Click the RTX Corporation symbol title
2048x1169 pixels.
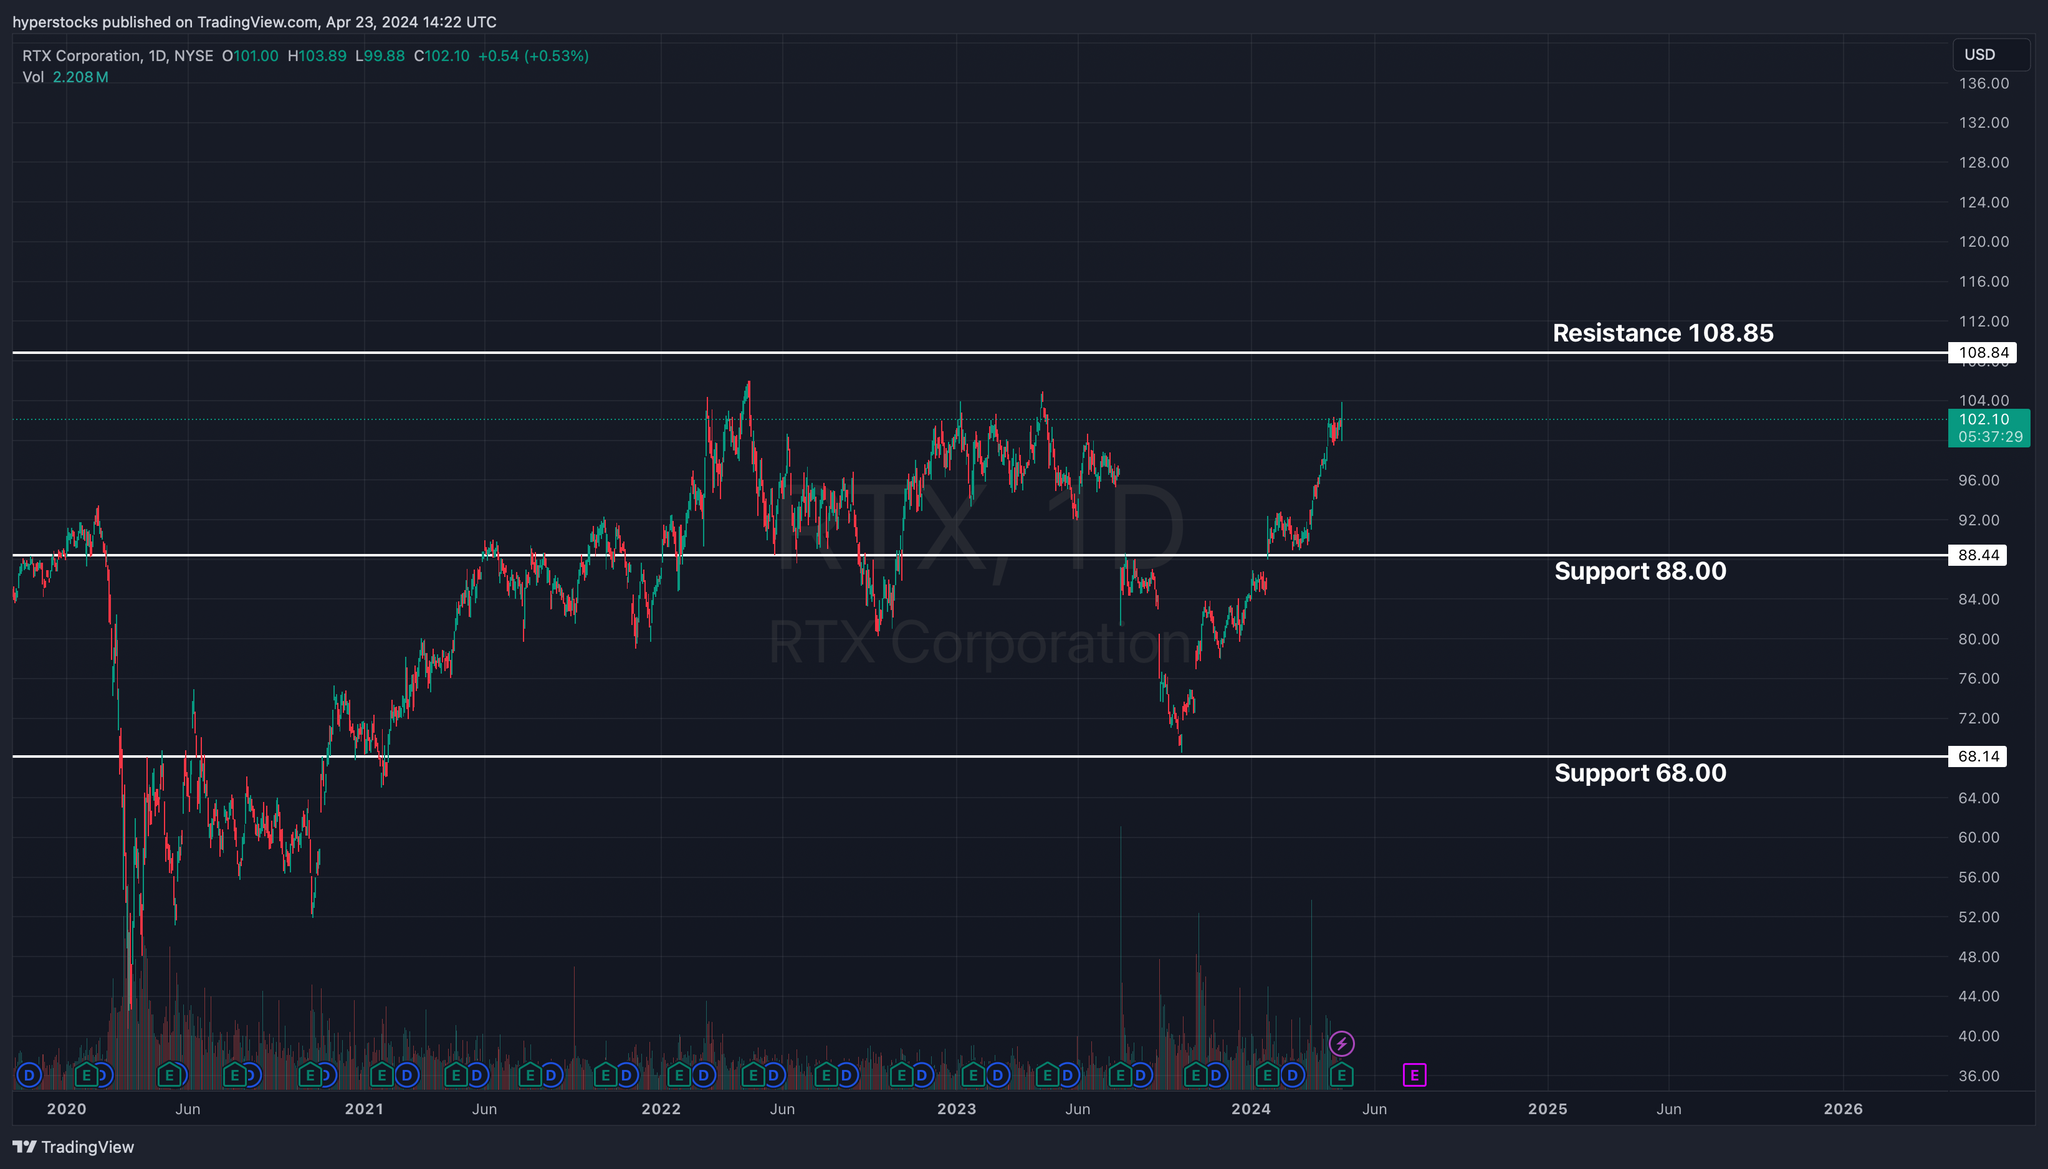82,56
